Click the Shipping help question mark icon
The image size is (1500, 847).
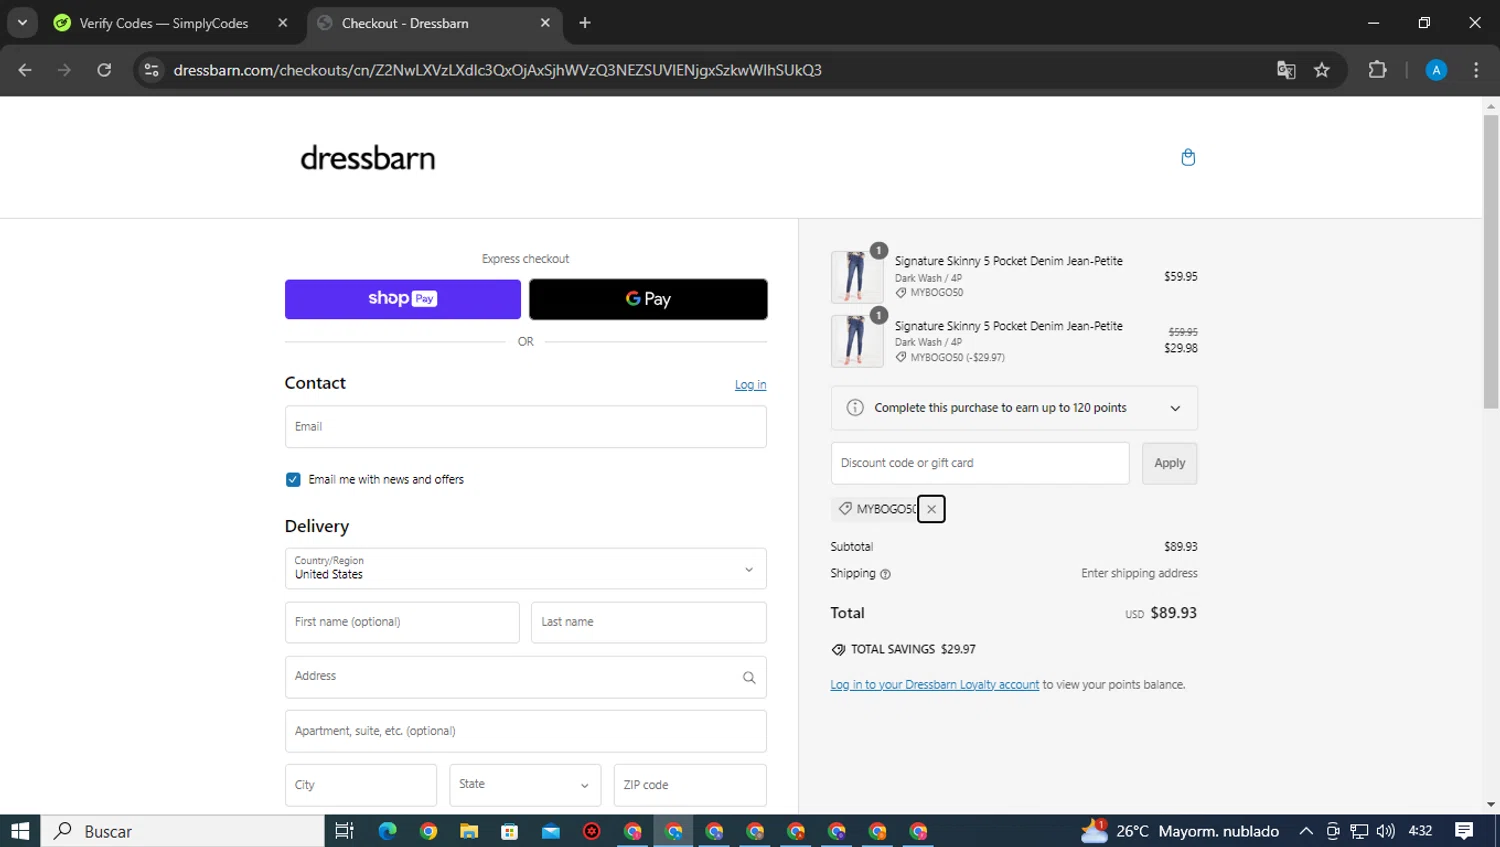[x=885, y=574]
